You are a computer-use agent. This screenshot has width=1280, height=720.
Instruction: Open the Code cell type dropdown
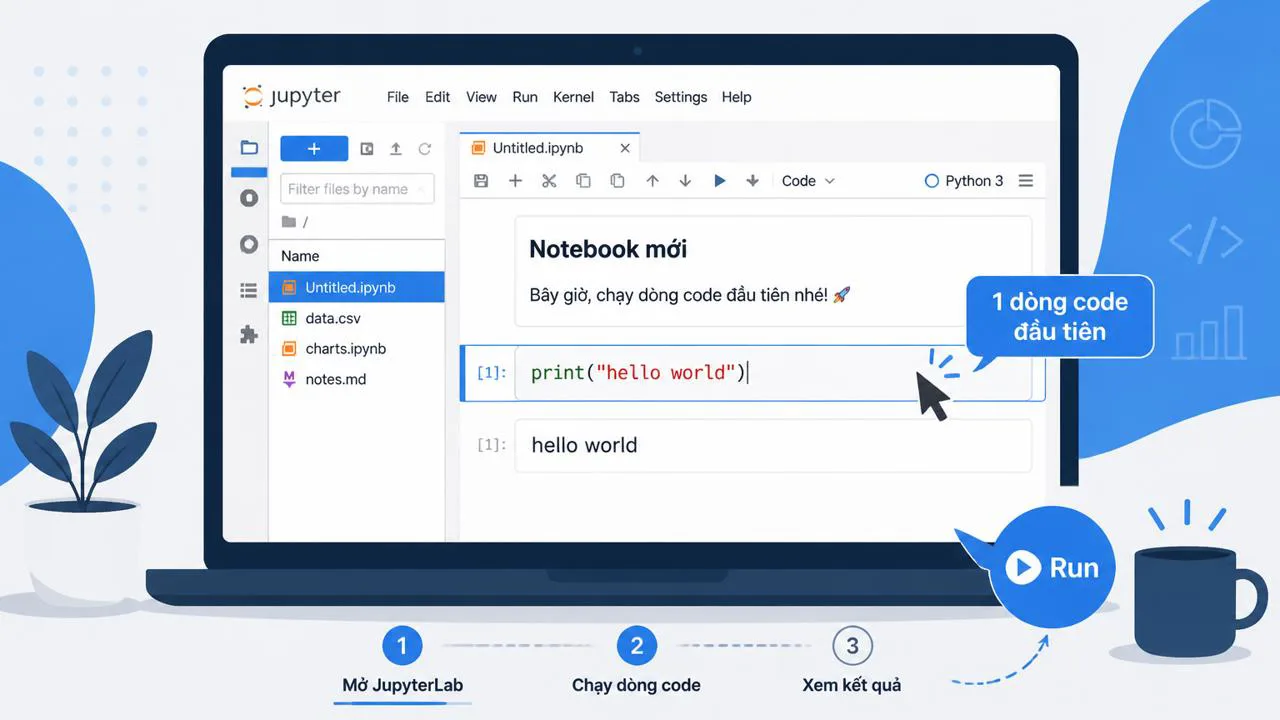coord(808,181)
